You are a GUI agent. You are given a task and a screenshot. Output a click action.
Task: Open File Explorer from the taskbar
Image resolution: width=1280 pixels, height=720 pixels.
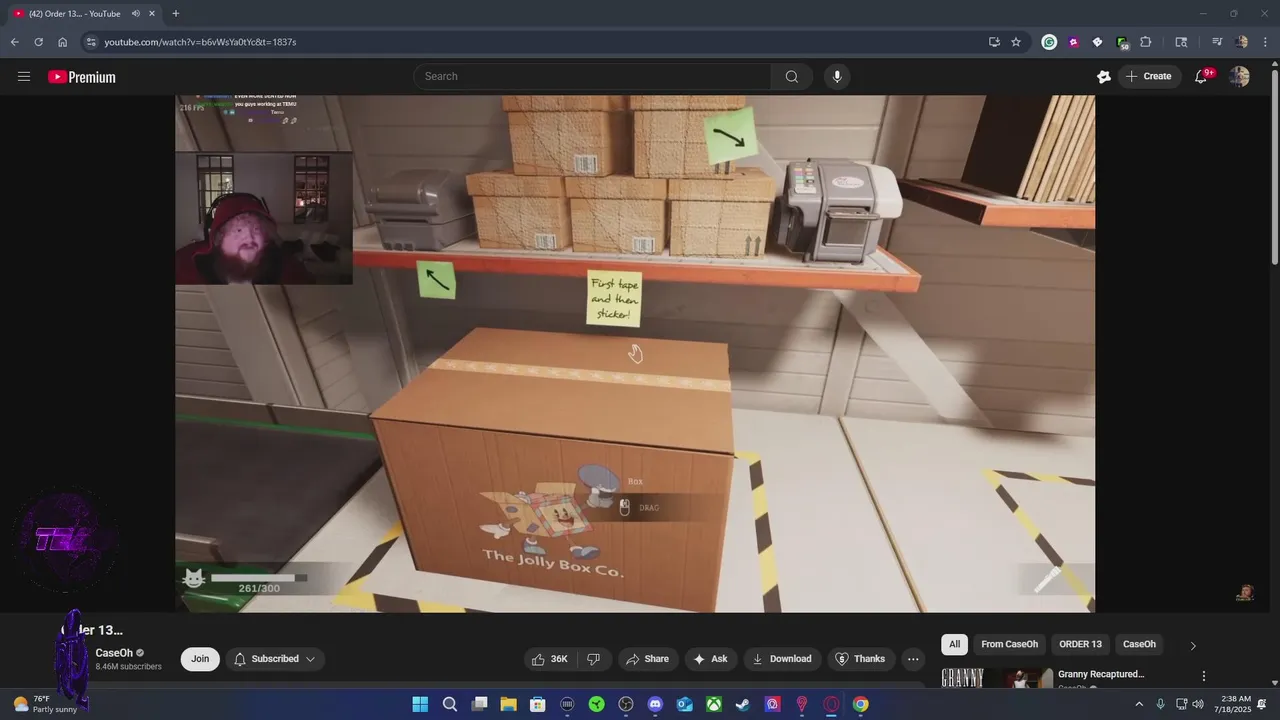point(508,704)
